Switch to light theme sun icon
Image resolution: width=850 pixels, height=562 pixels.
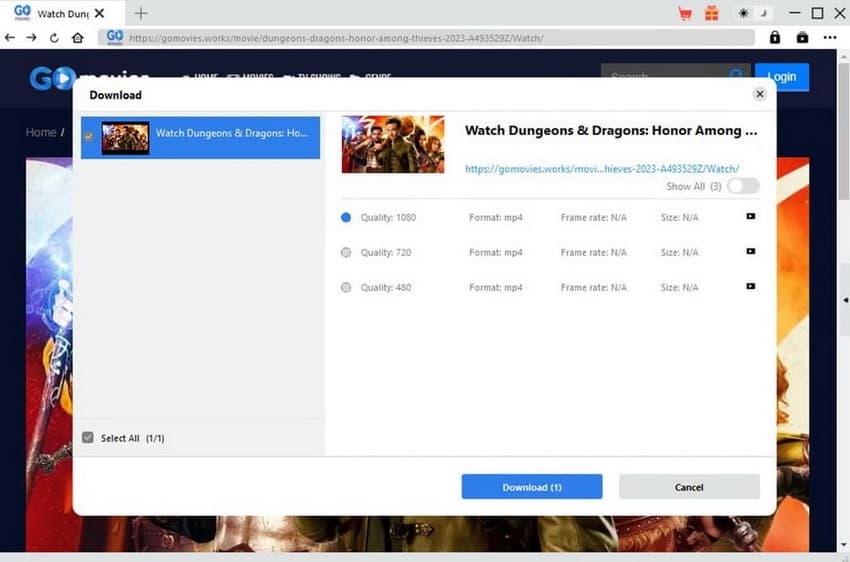point(743,13)
